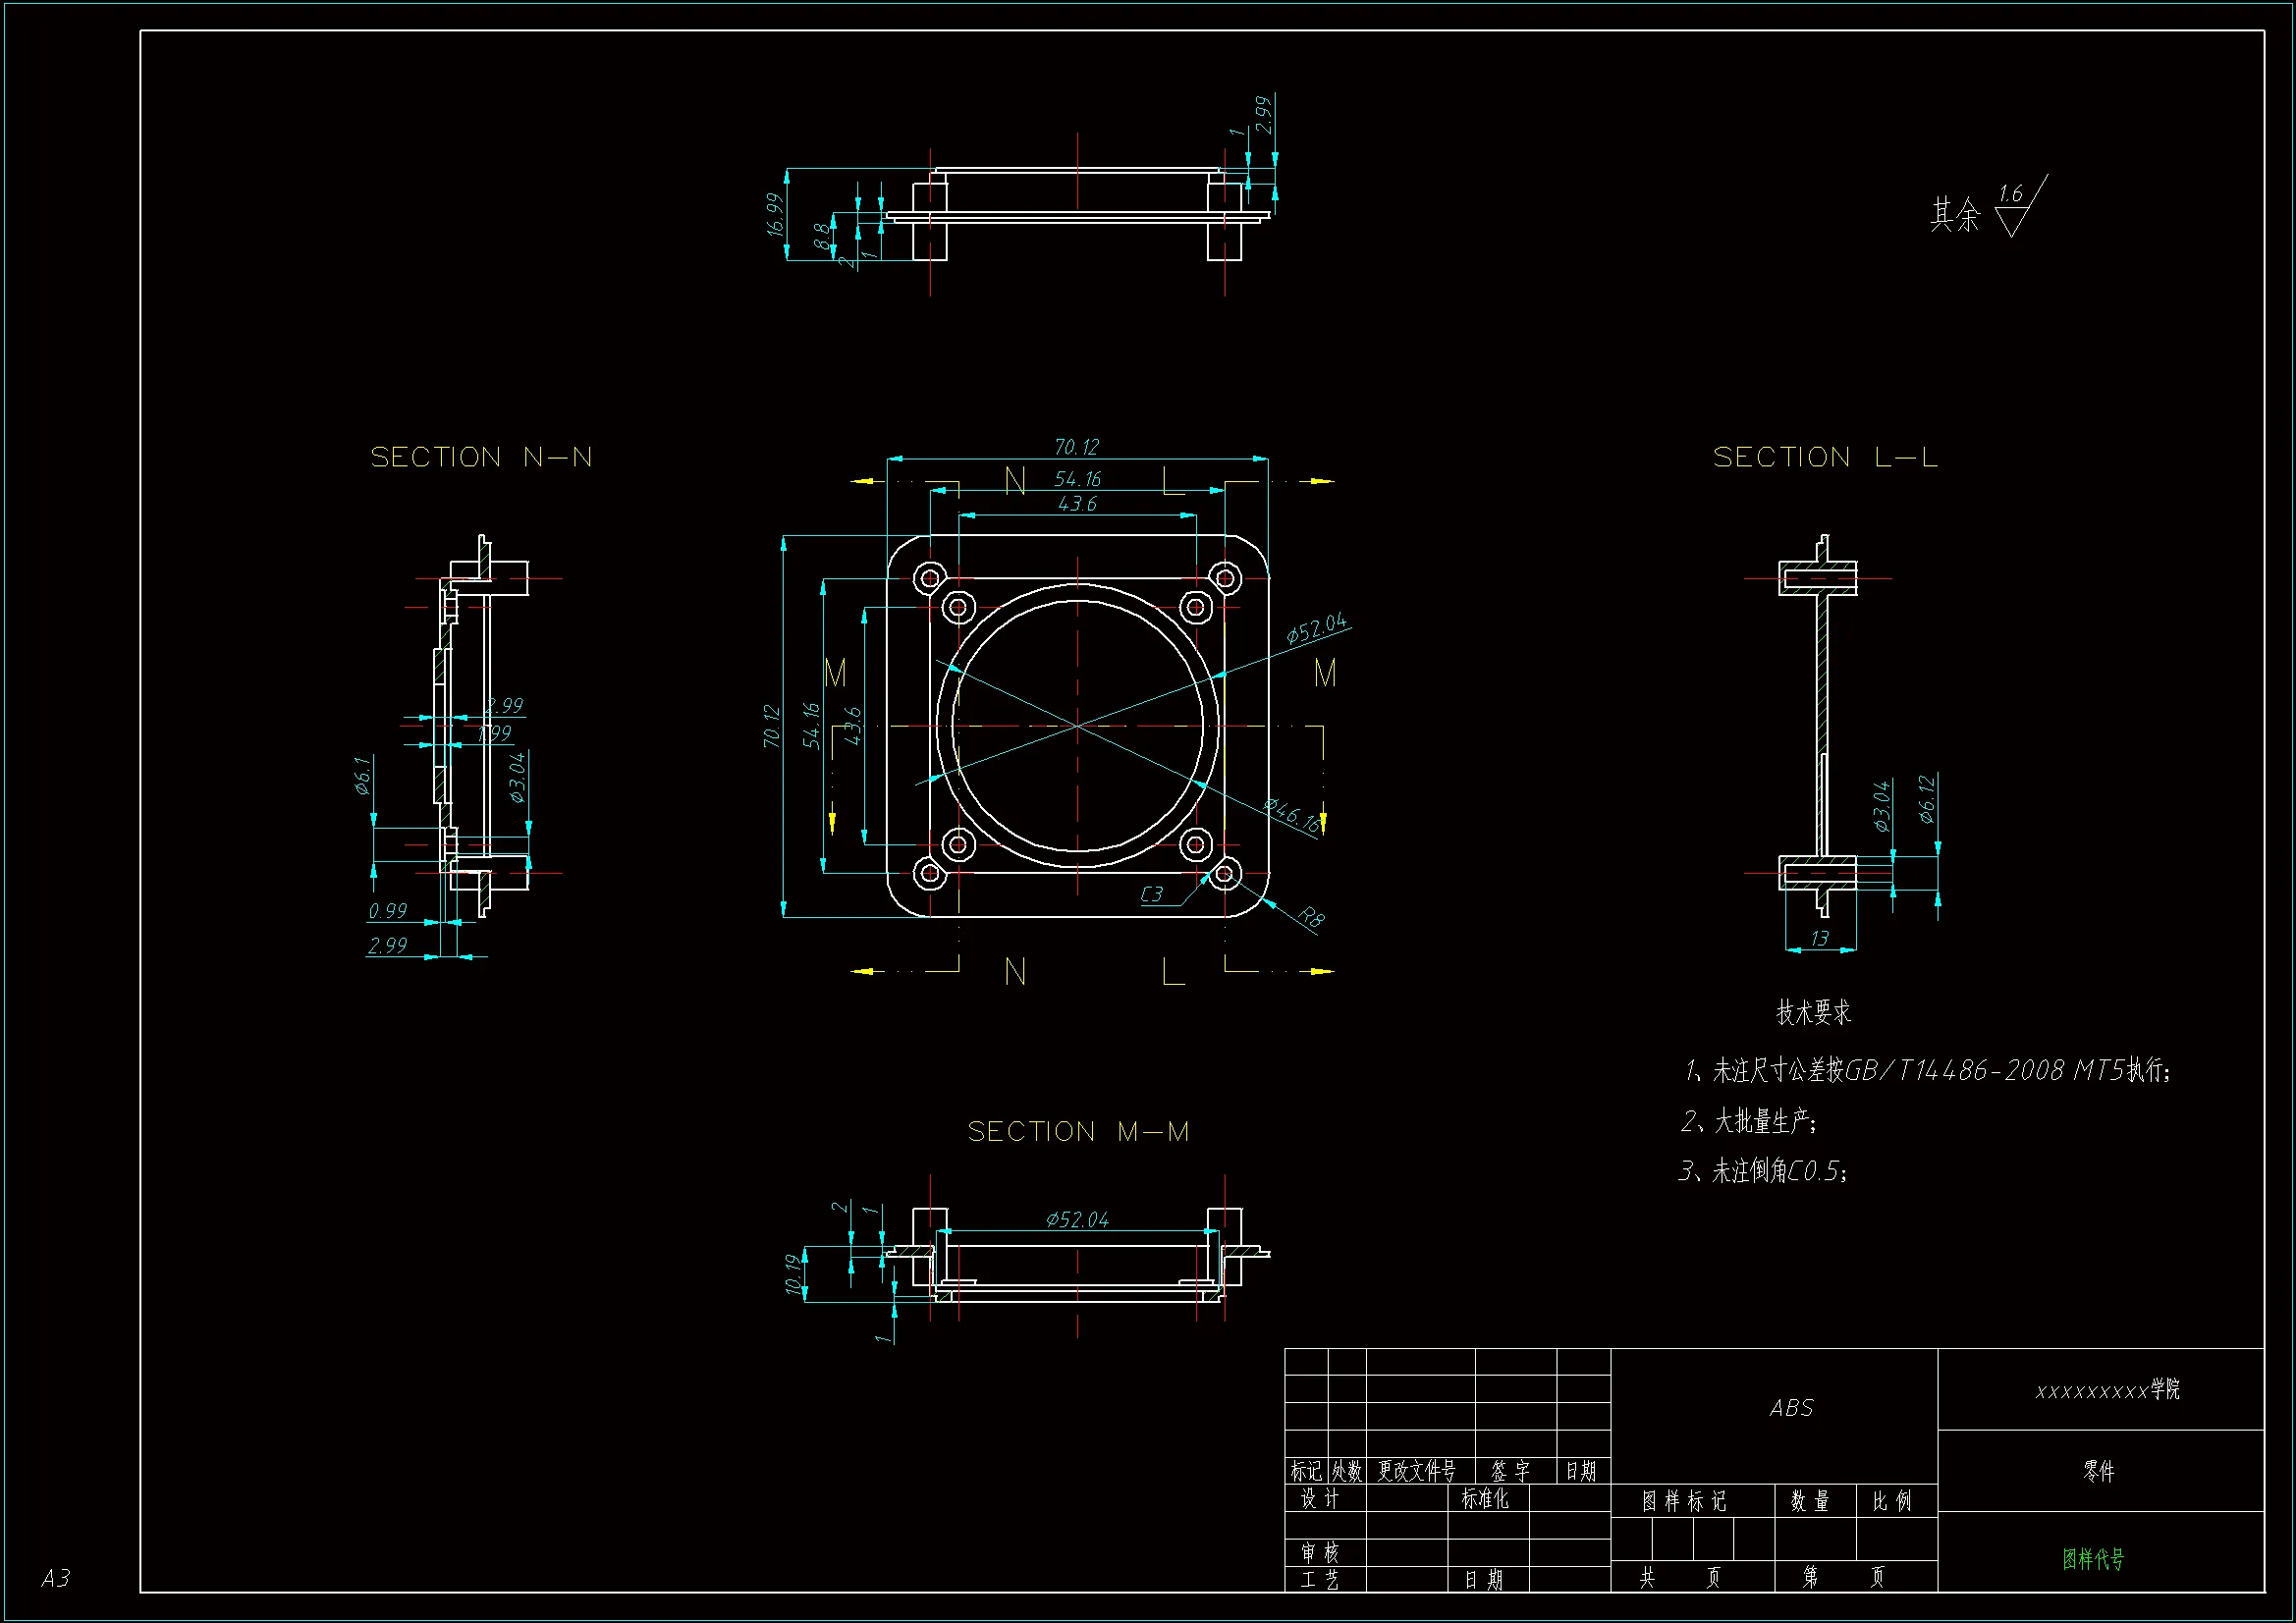Viewport: 2296px width, 1623px height.
Task: Click the SECTION M-M view label
Action: [1078, 1131]
